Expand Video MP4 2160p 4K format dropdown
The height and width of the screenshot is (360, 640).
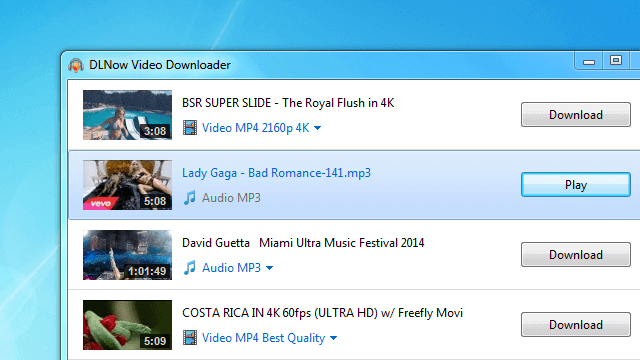262,128
